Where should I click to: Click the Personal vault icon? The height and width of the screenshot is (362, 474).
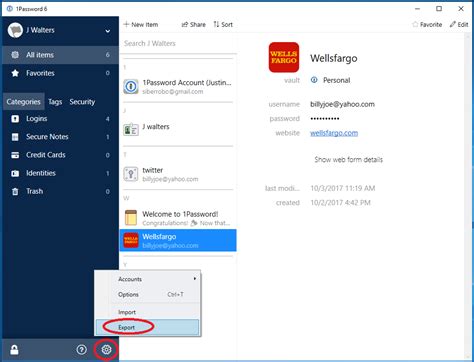click(314, 80)
